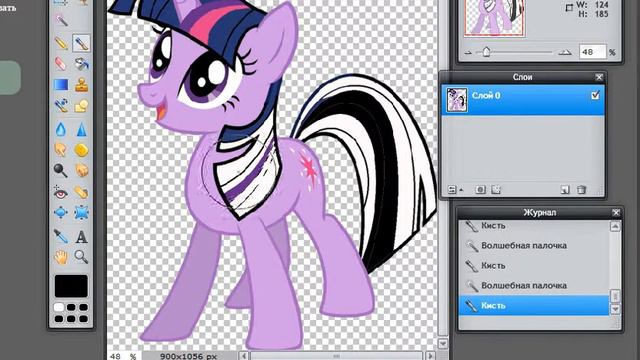640x360 pixels.
Task: Pick the small white color swatch
Action: (59, 307)
